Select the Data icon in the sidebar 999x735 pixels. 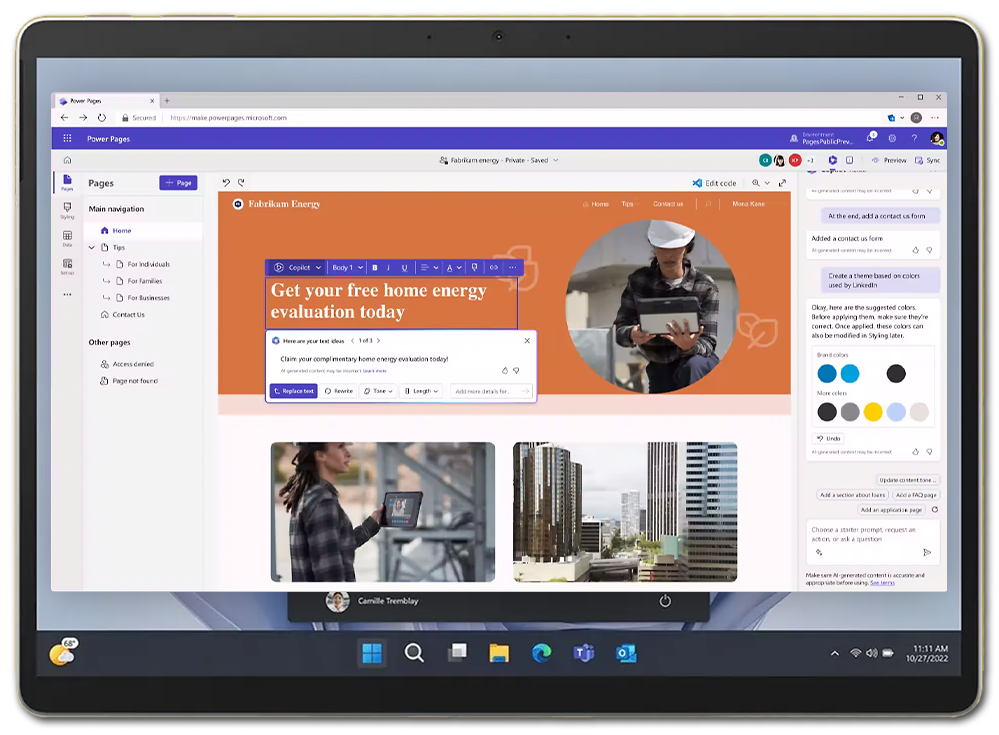coord(68,235)
